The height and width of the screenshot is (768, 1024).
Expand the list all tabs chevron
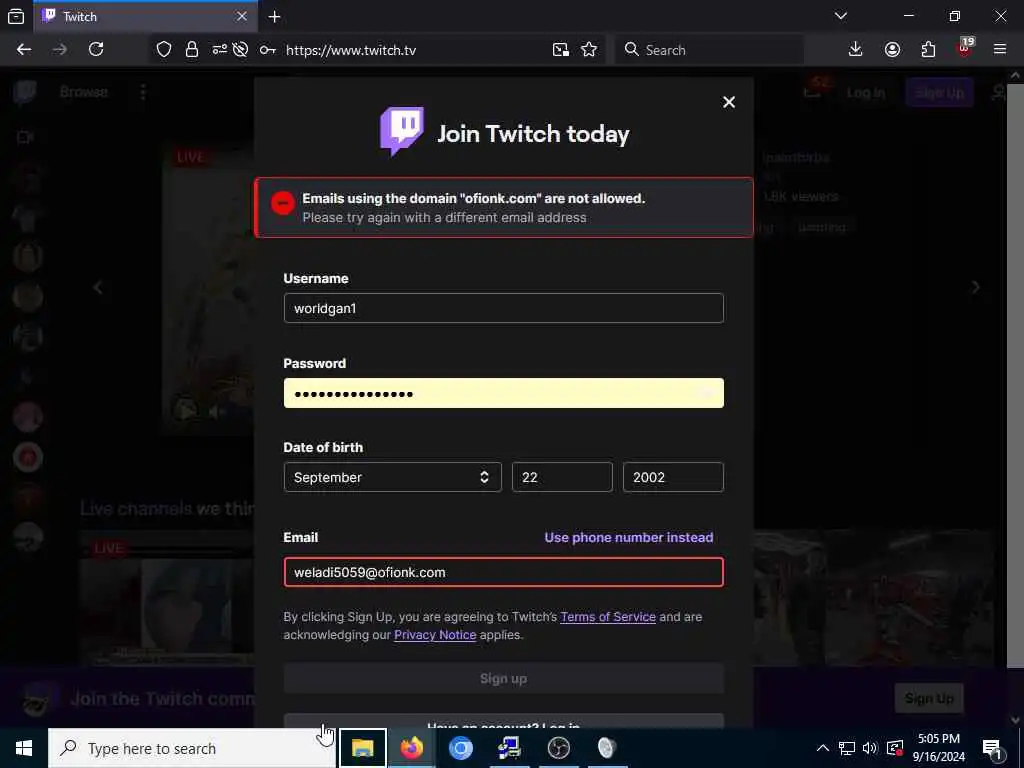[841, 16]
